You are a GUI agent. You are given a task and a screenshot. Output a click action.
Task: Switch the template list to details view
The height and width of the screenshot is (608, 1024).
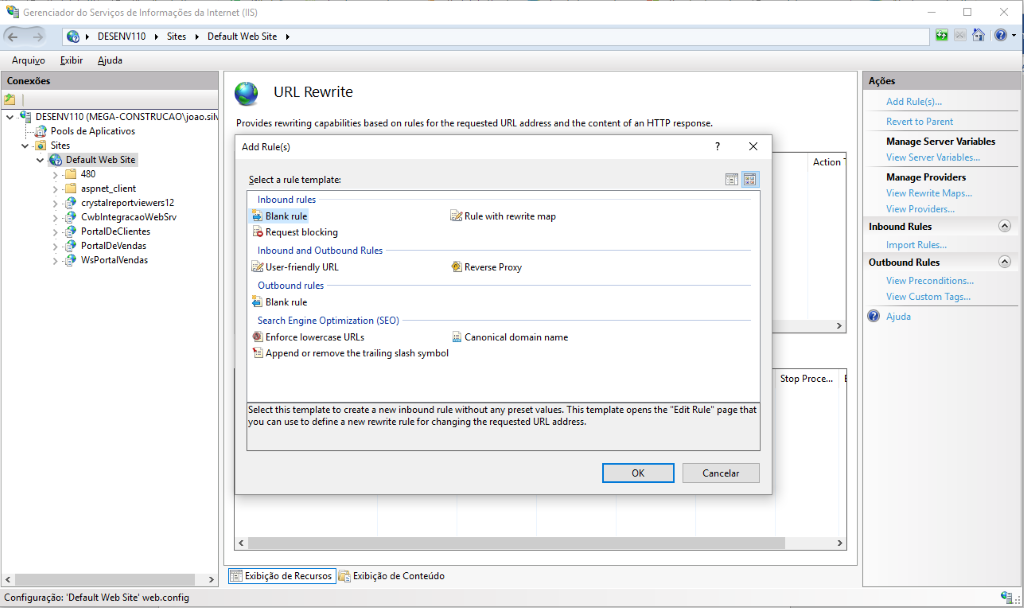[x=731, y=179]
